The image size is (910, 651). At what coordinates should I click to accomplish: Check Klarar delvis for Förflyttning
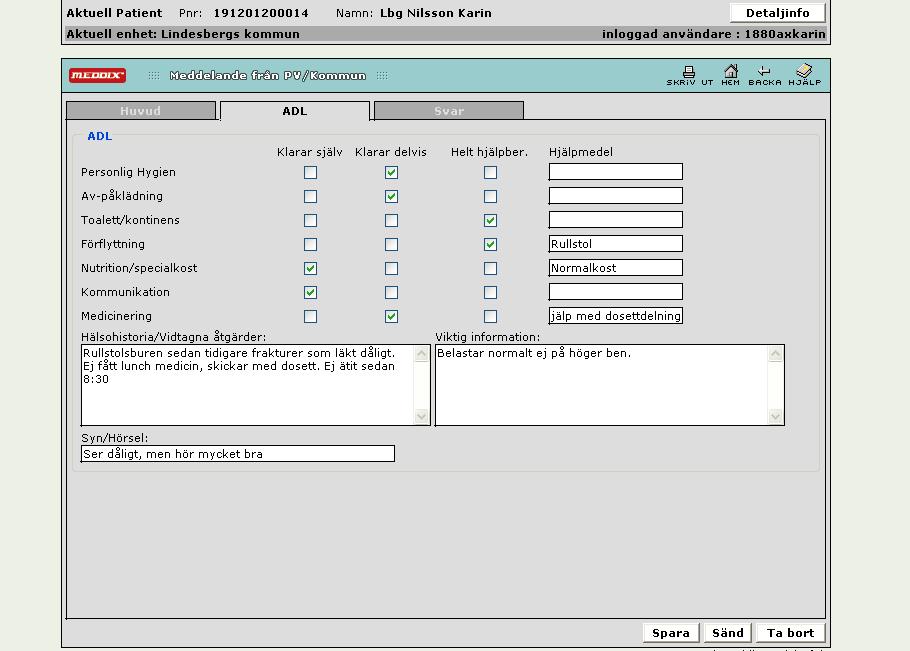[x=391, y=244]
